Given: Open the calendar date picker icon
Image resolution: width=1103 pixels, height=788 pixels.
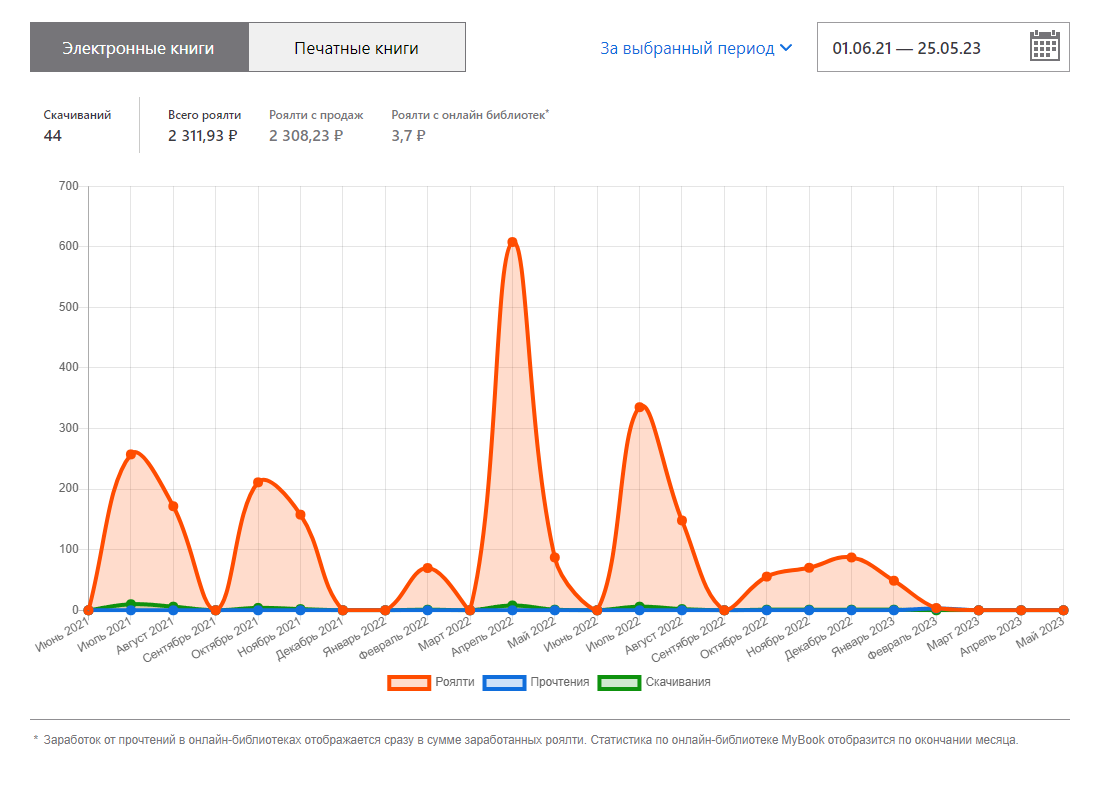Looking at the screenshot, I should tap(1044, 46).
